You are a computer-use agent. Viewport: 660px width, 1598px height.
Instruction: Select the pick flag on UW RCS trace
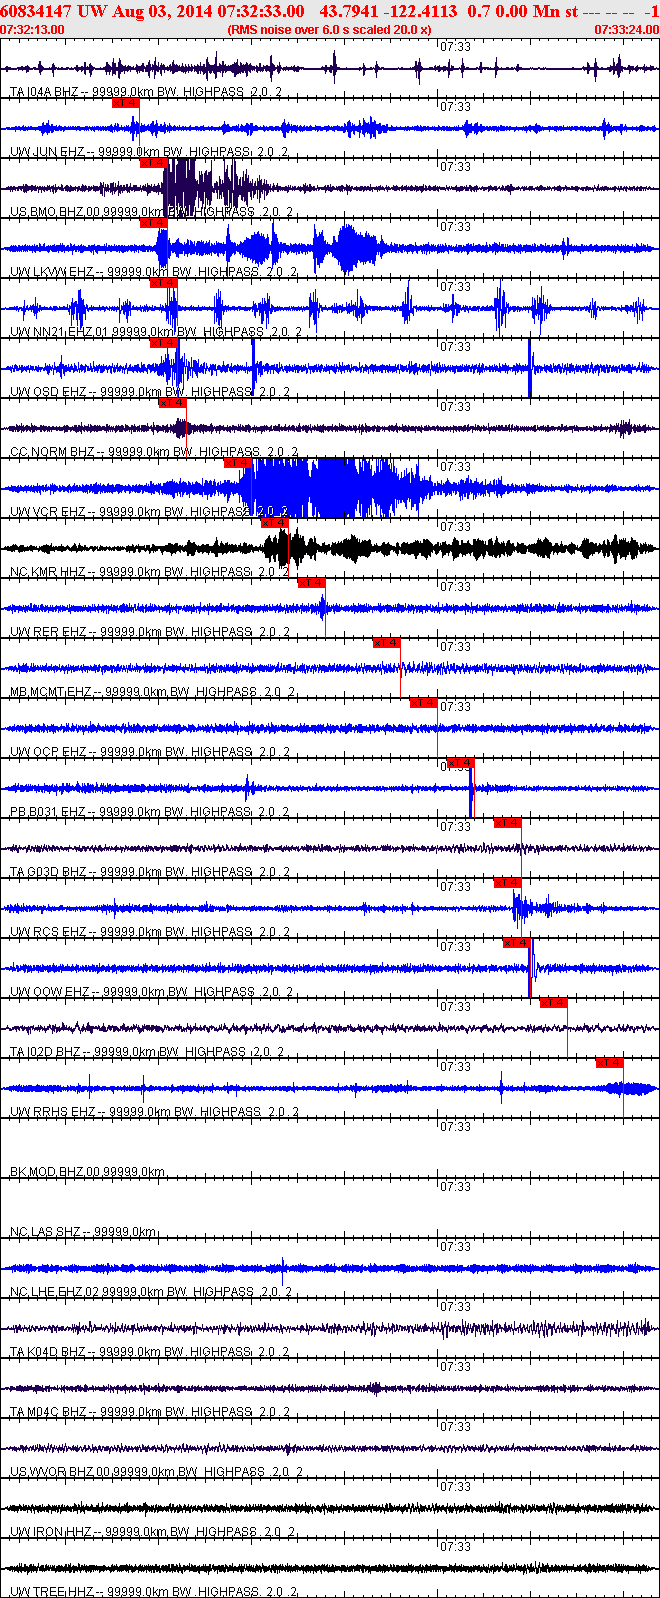tap(507, 883)
